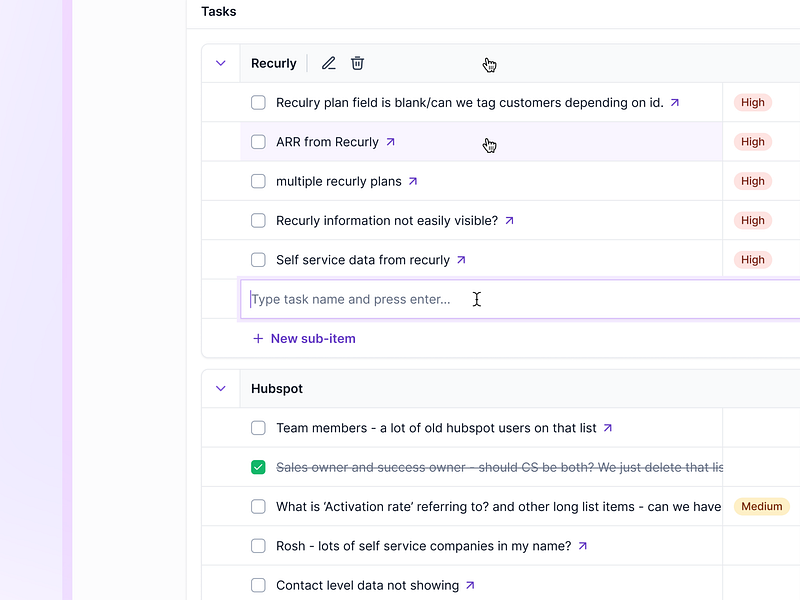
Task: Check the 'ARR from Recurly' task checkbox
Action: (258, 141)
